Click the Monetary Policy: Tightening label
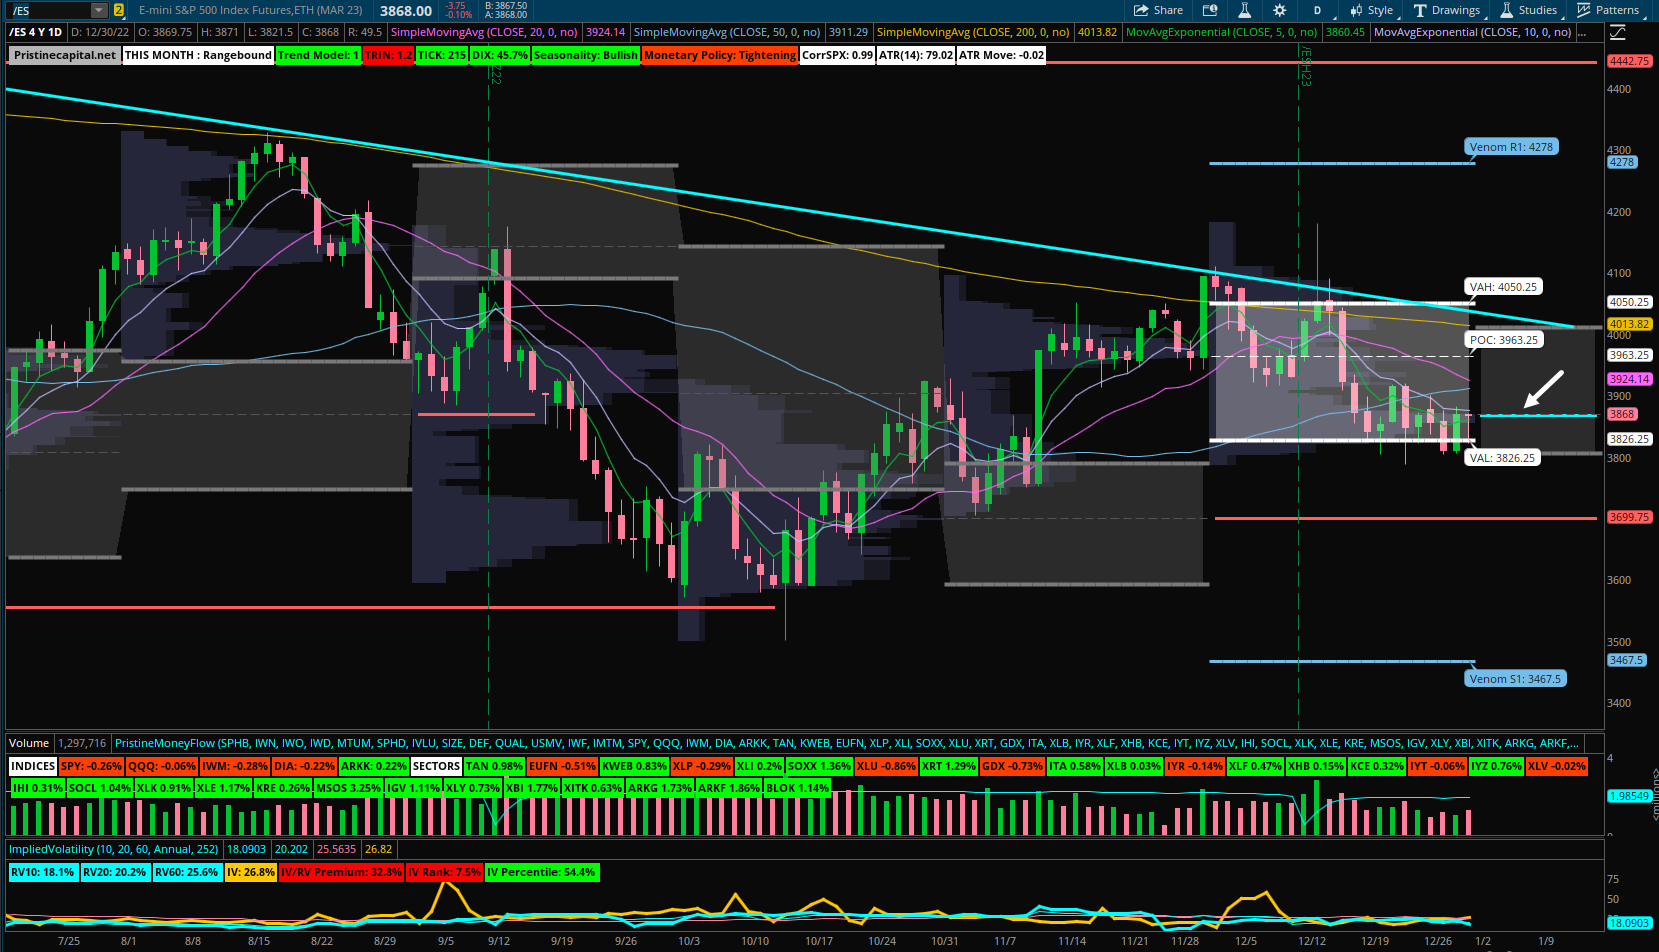This screenshot has height=952, width=1659. coord(720,55)
